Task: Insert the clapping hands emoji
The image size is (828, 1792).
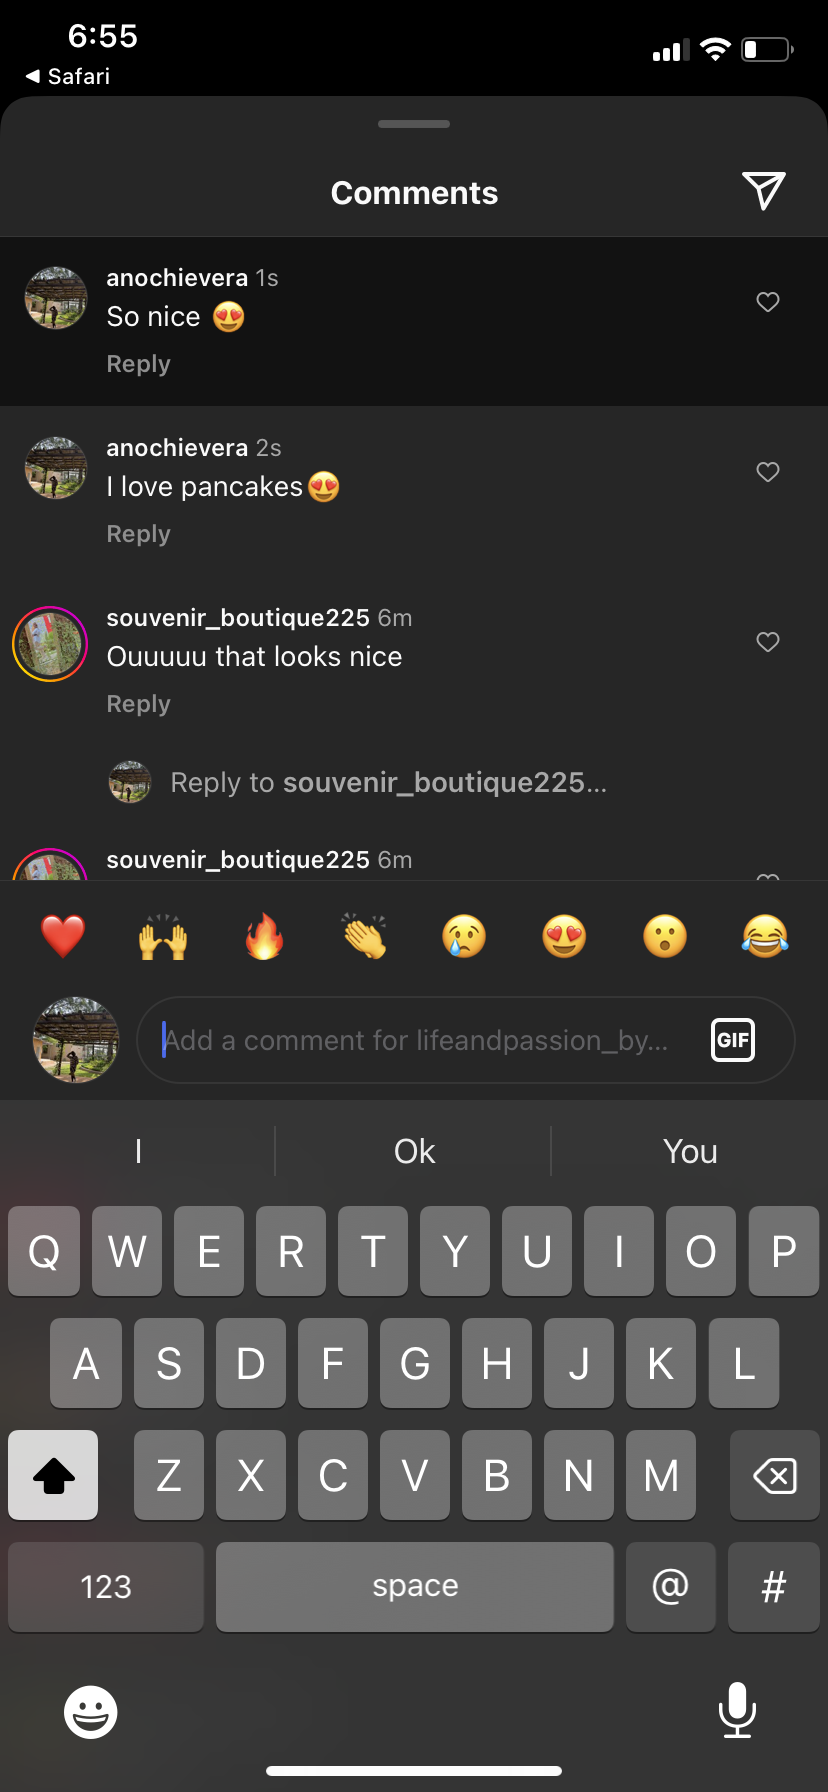Action: pos(364,937)
